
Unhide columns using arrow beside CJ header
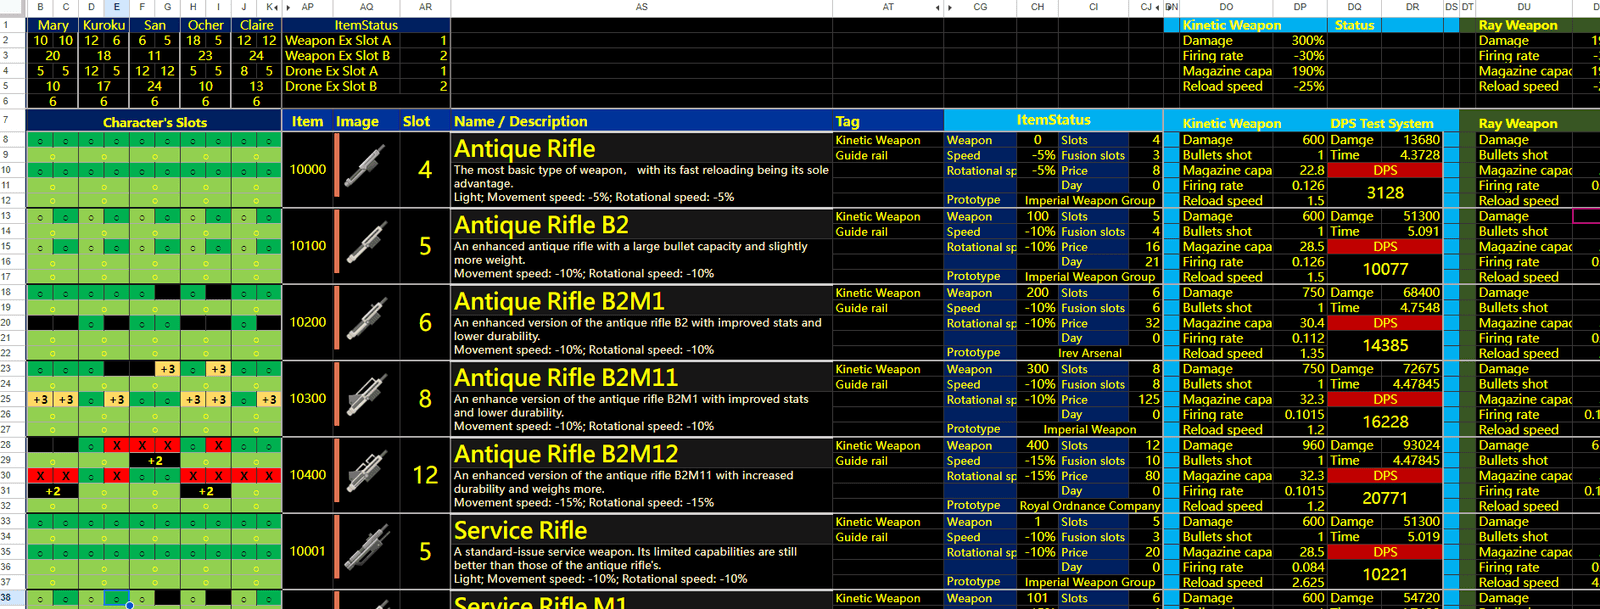point(1158,7)
